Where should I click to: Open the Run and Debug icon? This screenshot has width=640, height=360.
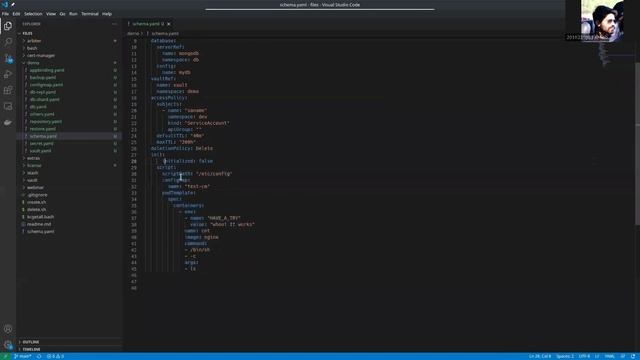8,74
